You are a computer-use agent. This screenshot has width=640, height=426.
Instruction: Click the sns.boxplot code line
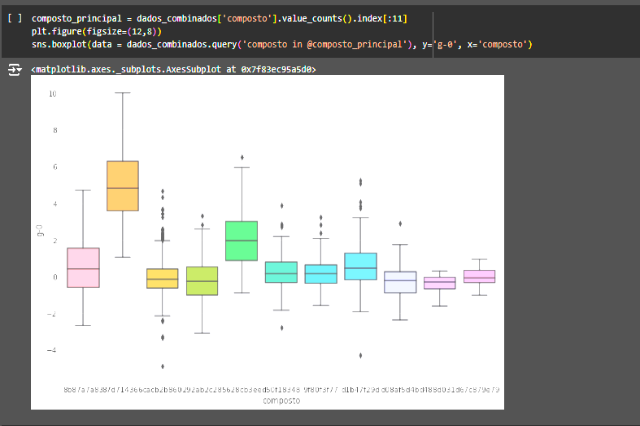point(280,45)
